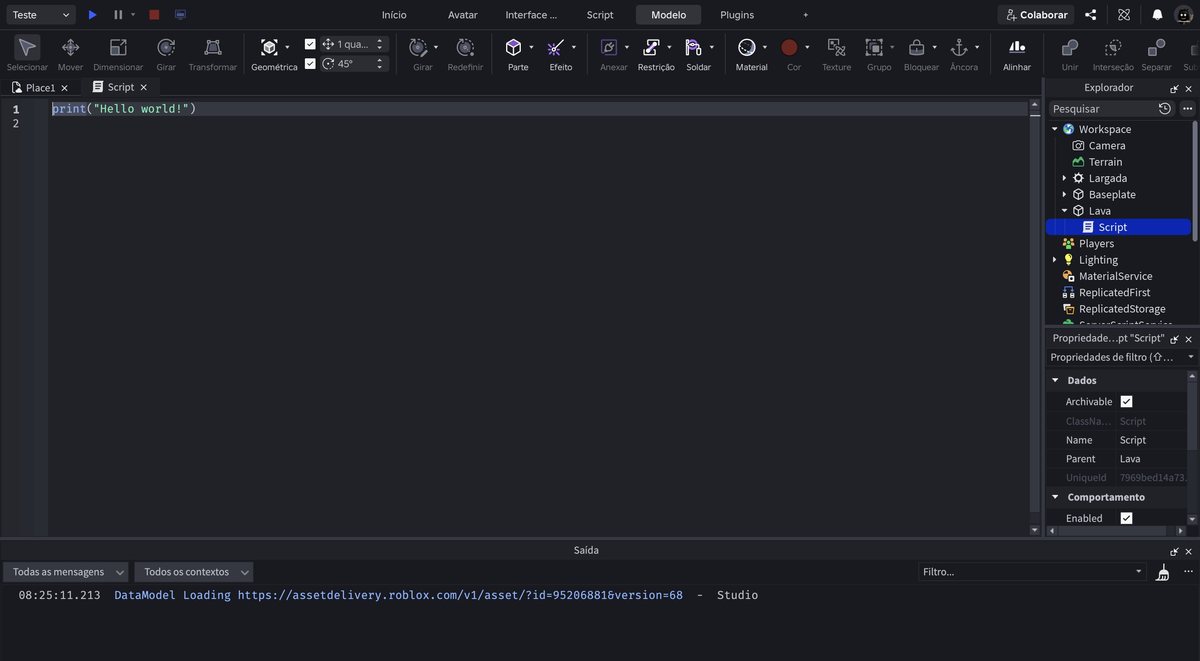Click the Separar separate icon
Image resolution: width=1200 pixels, height=661 pixels.
point(1156,47)
